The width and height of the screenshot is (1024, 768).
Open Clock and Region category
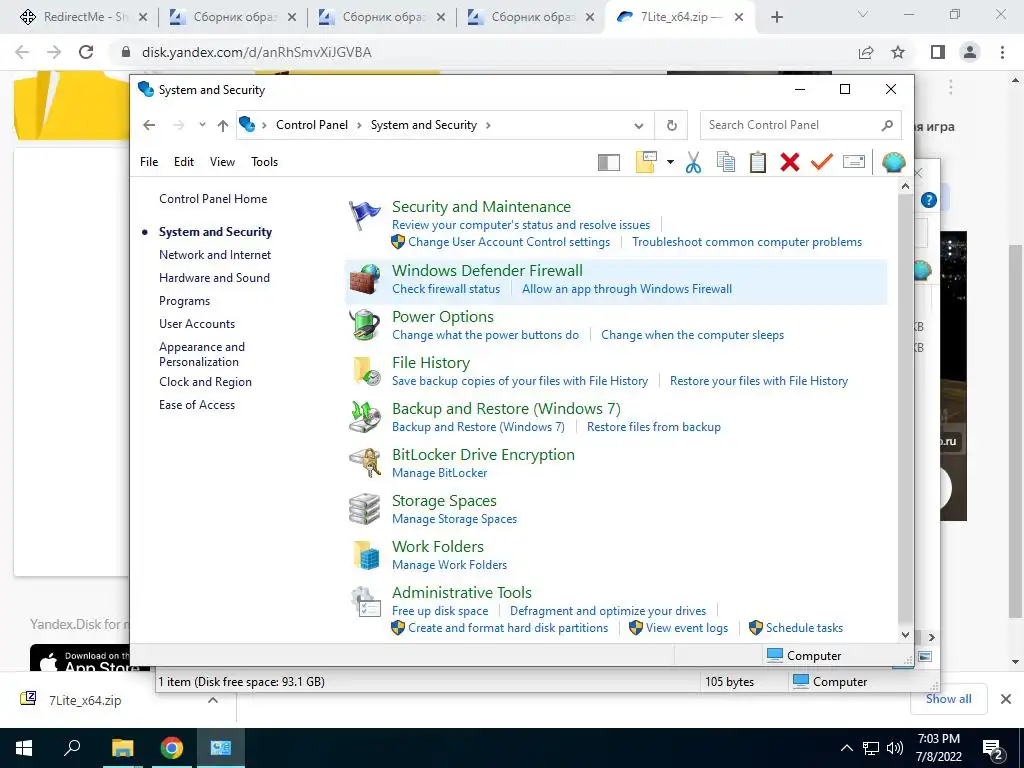[x=205, y=382]
